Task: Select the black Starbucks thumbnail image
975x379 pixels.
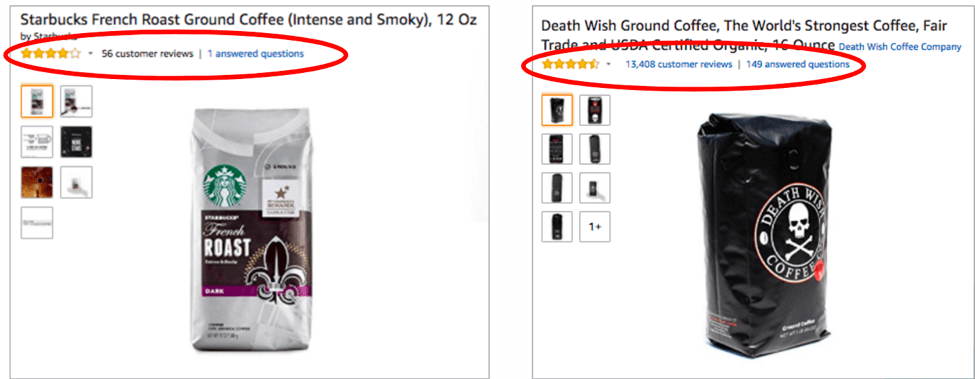Action: [76, 142]
